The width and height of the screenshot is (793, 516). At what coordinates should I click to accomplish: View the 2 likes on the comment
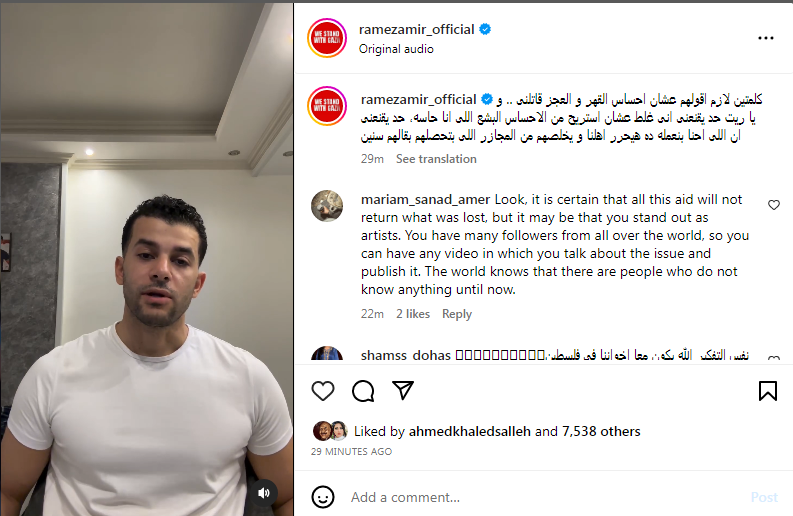click(413, 314)
